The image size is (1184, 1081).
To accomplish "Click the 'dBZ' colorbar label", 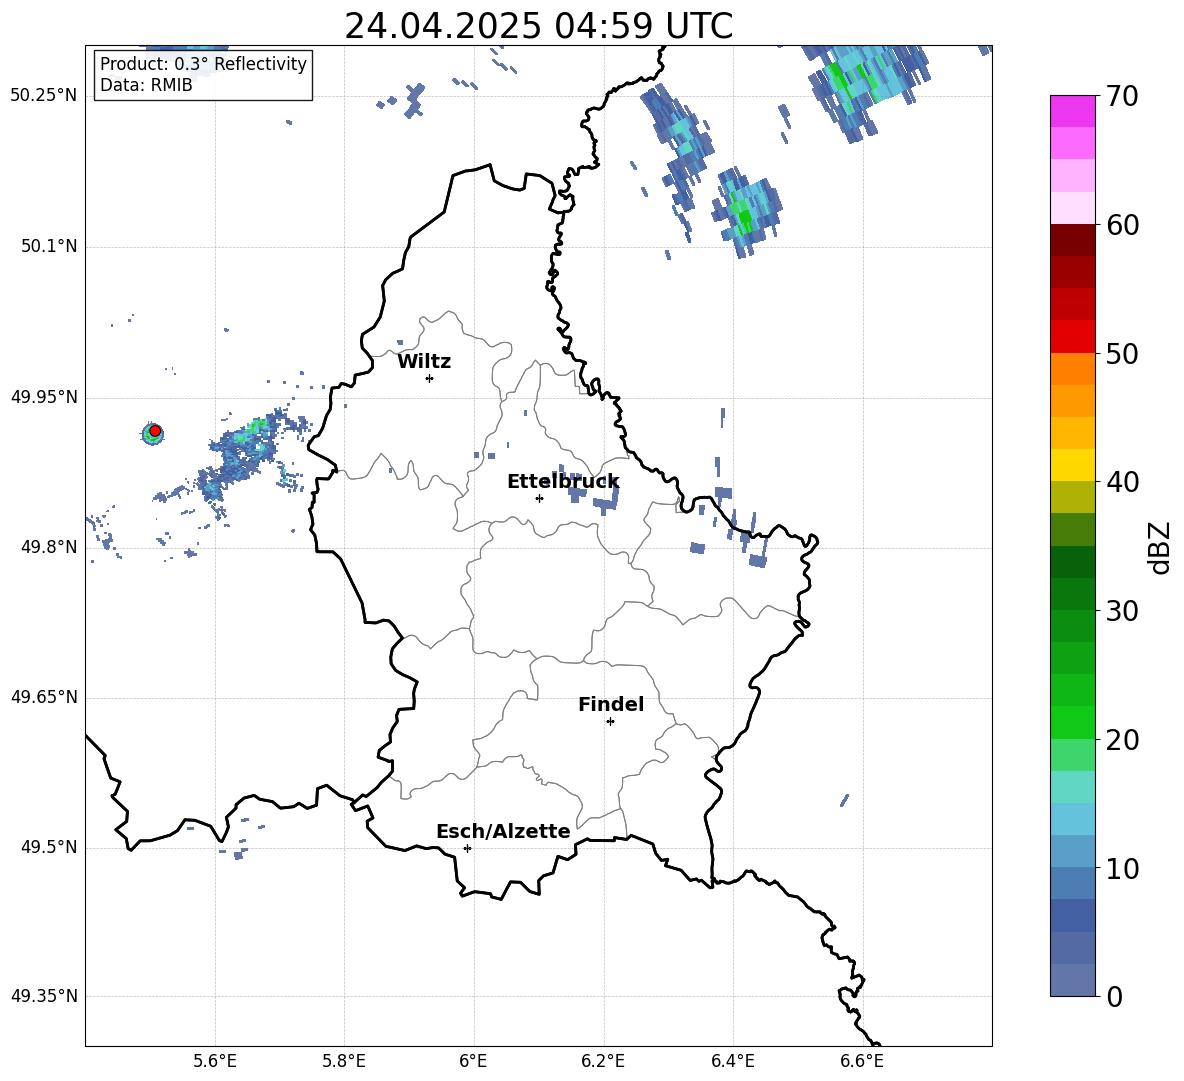I will pyautogui.click(x=1159, y=547).
